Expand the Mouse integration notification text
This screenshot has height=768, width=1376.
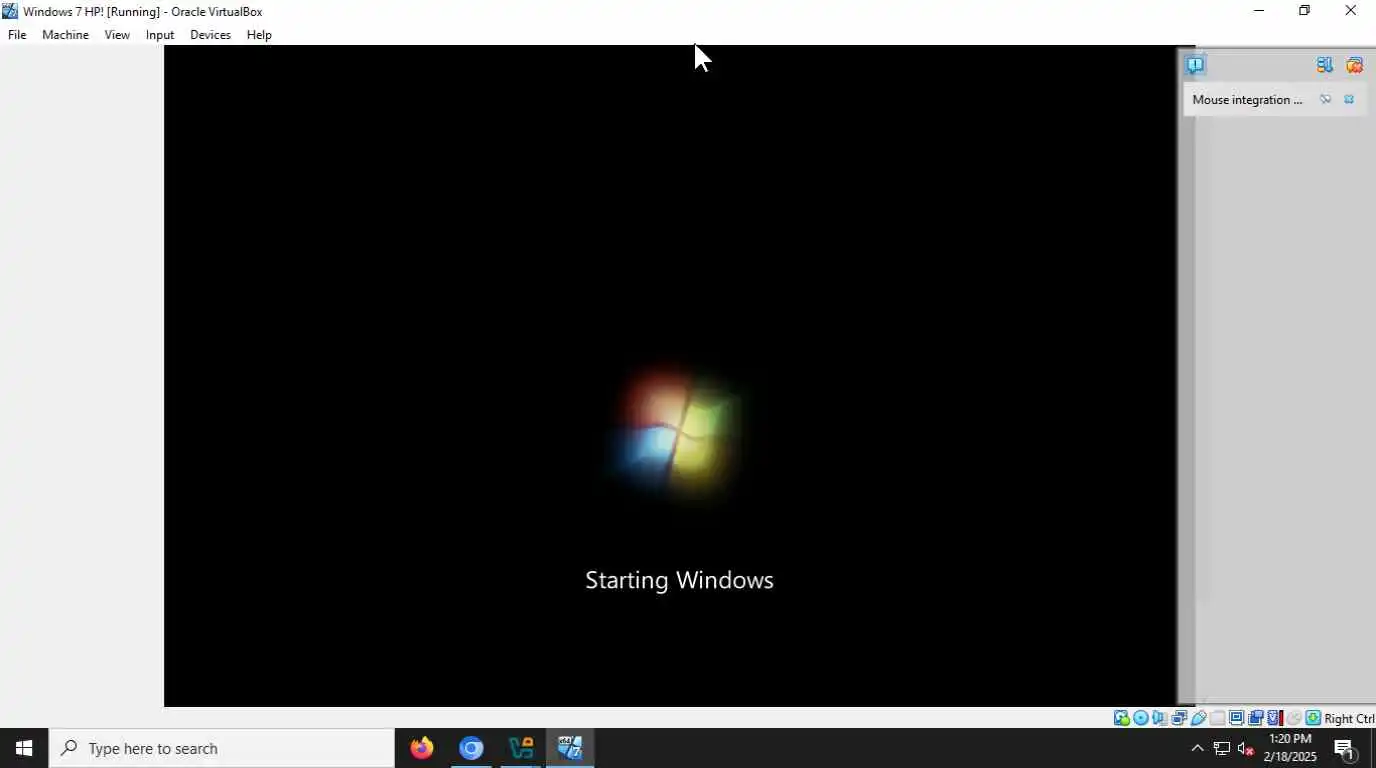(x=1247, y=99)
